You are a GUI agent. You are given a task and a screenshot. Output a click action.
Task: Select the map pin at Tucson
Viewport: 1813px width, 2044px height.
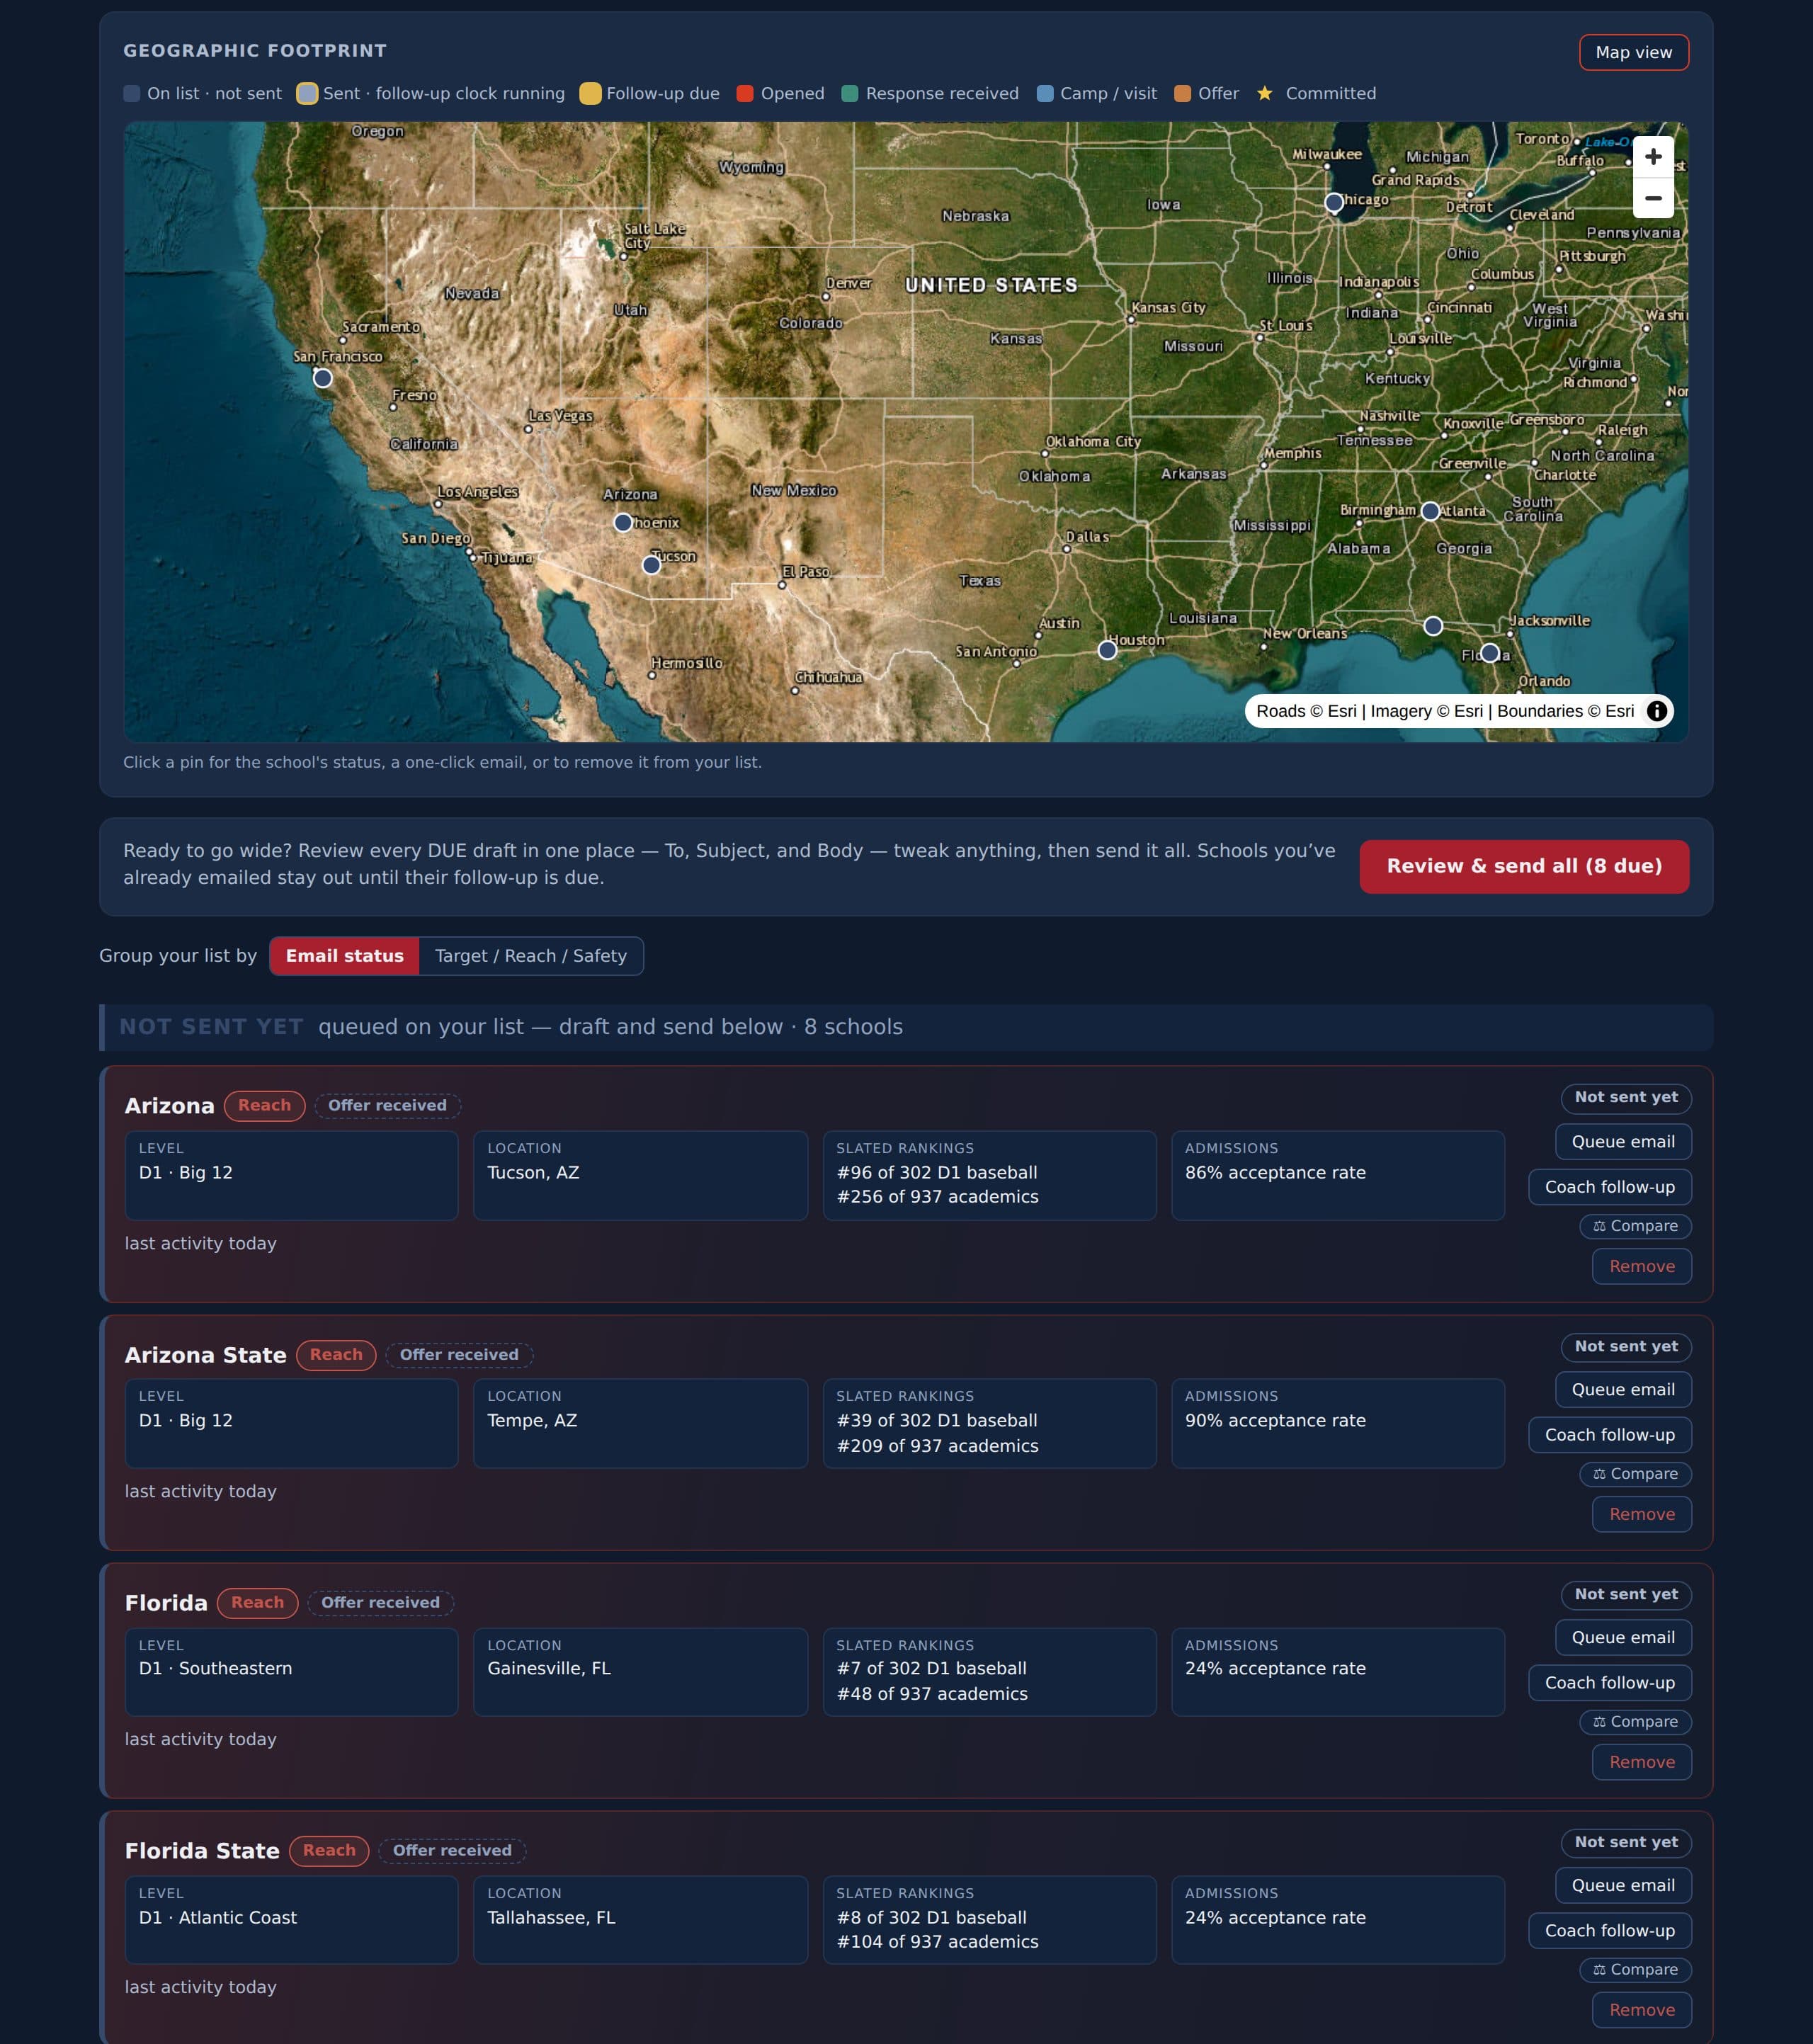click(x=651, y=565)
